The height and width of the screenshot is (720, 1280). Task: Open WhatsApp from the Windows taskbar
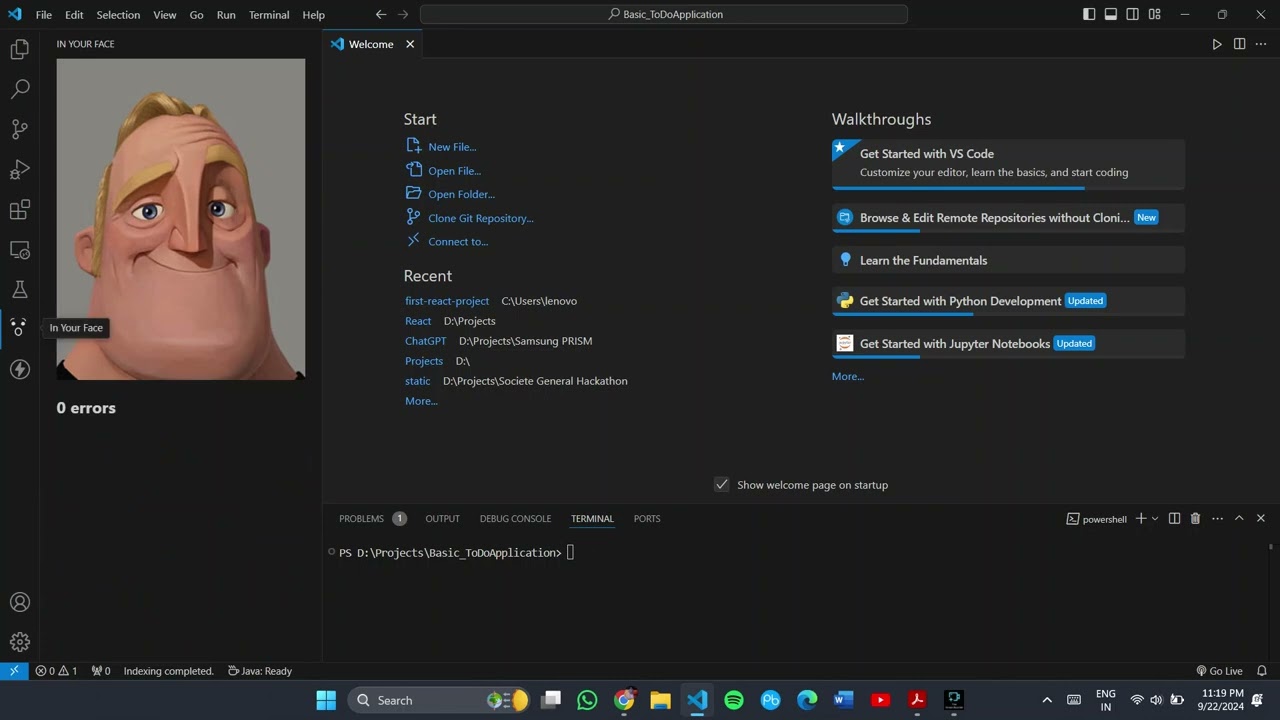tap(587, 700)
